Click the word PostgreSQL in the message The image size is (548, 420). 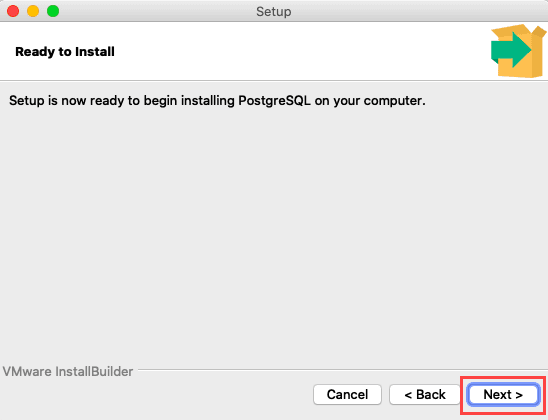tap(274, 101)
